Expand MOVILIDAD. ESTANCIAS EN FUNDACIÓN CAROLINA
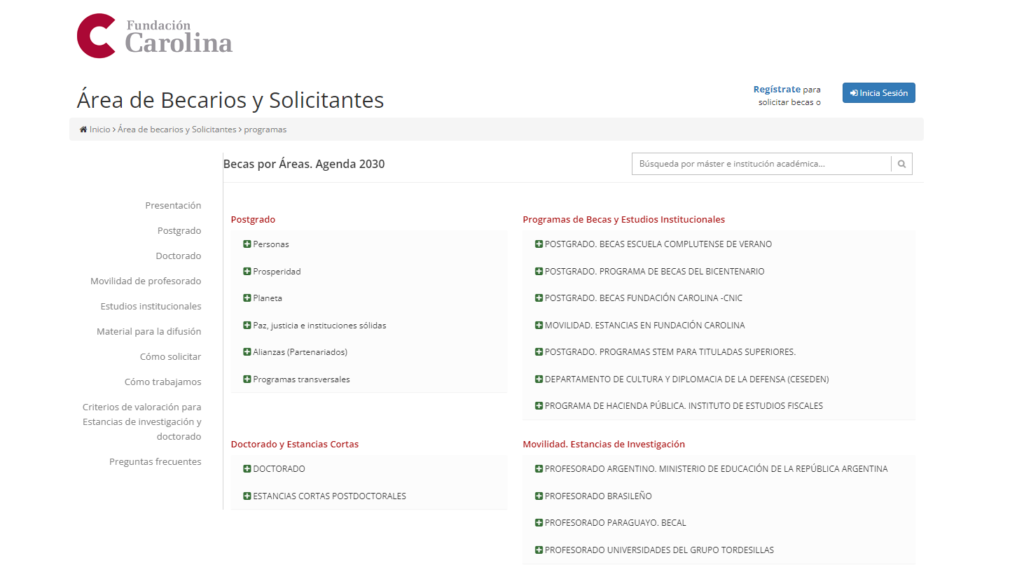The image size is (1024, 579). pos(640,325)
